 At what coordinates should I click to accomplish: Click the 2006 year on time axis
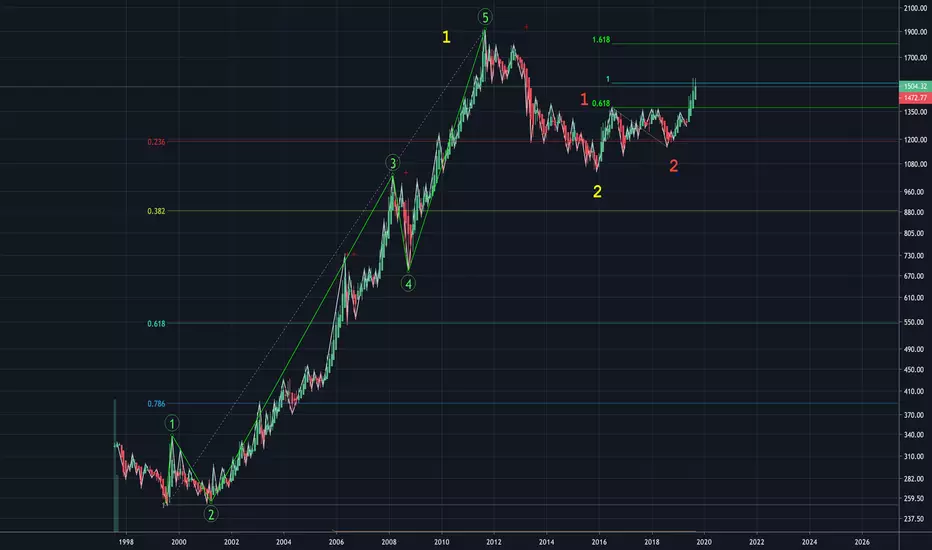coord(336,542)
